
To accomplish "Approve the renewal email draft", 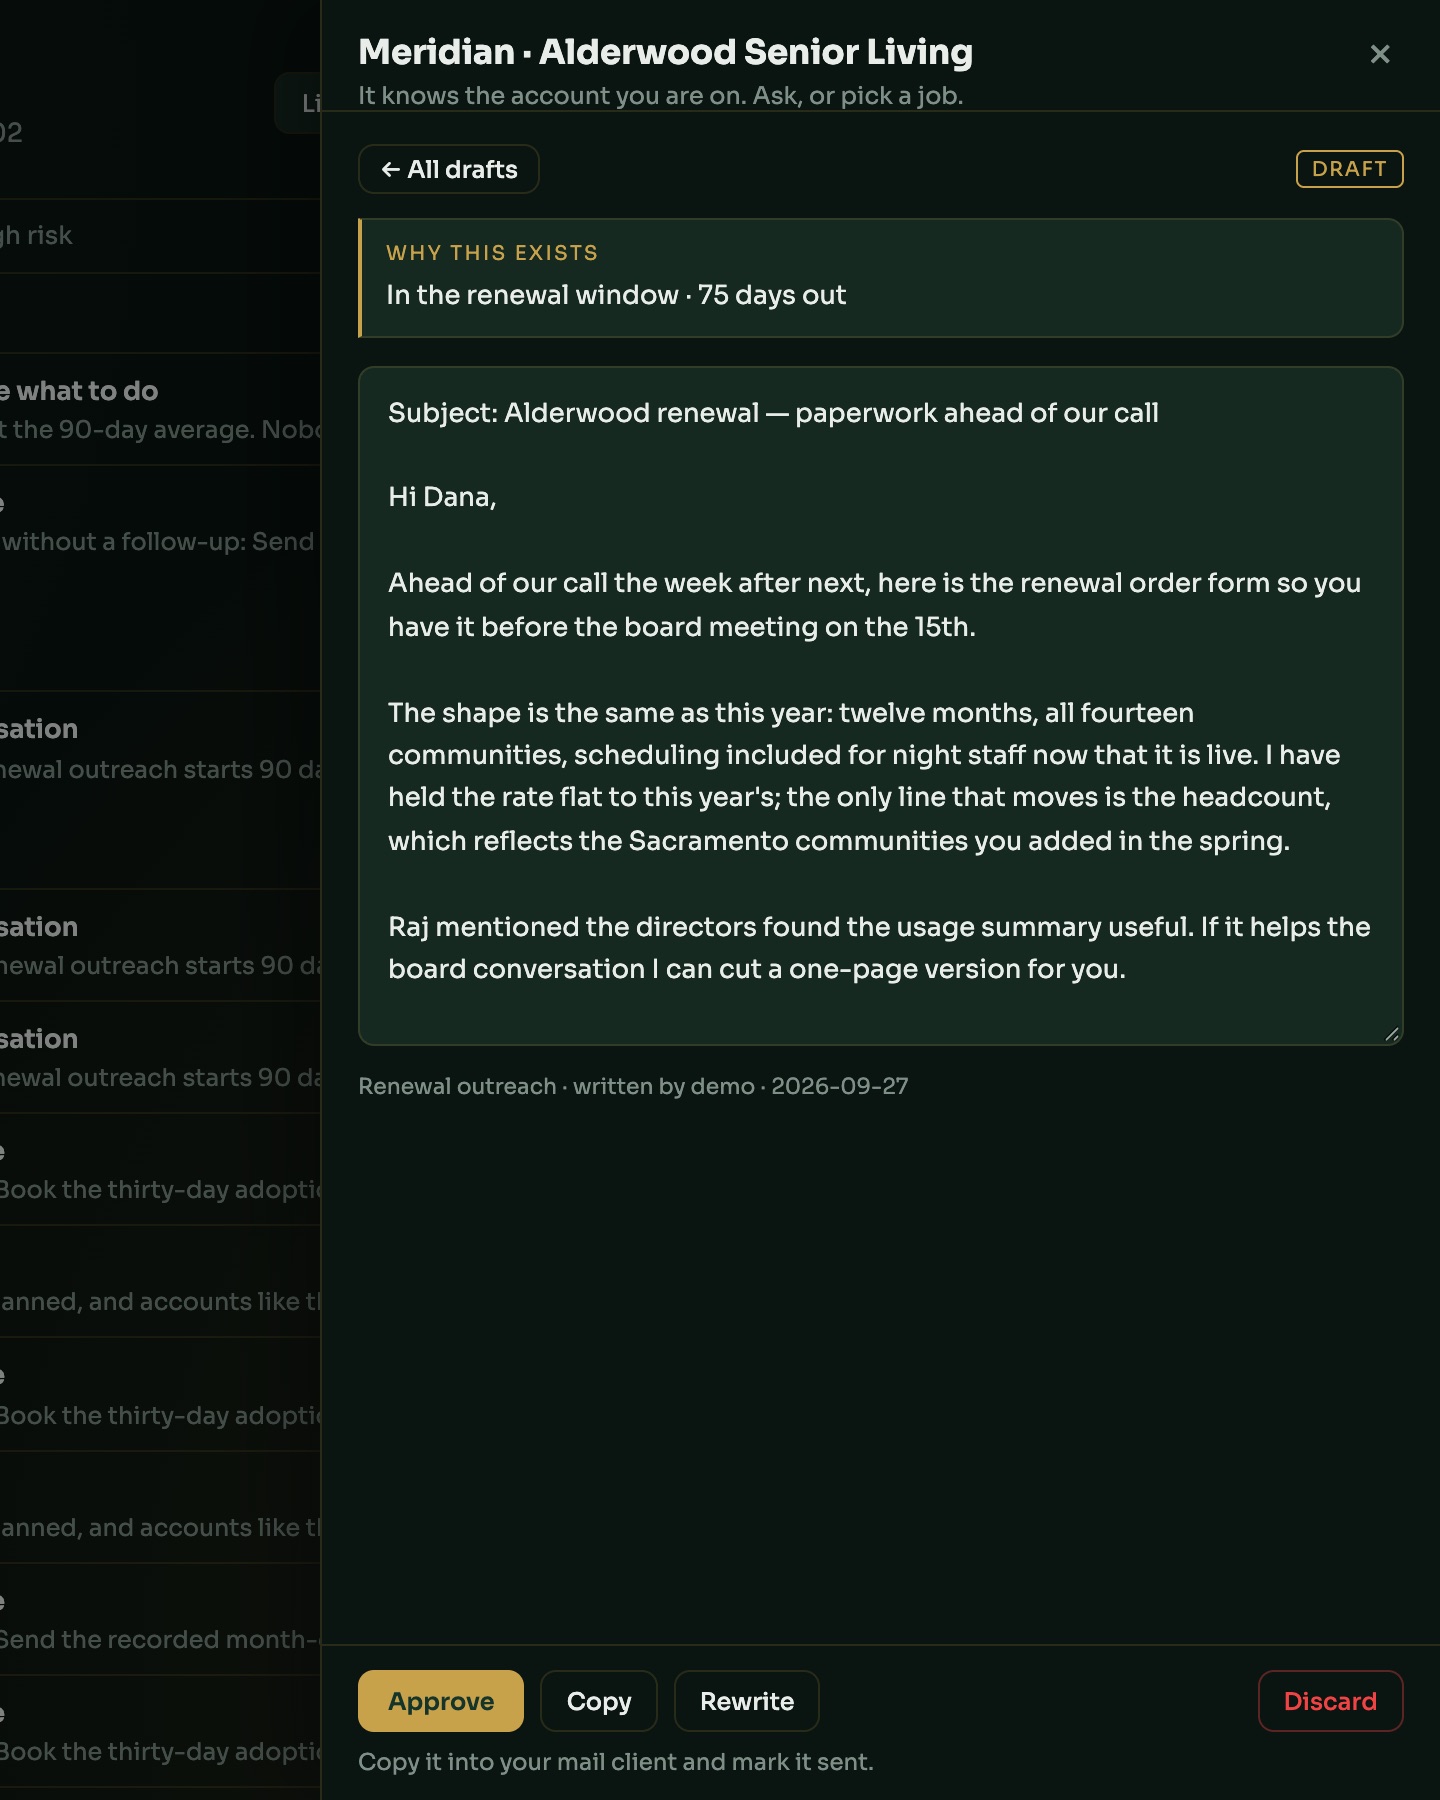I will pos(441,1701).
